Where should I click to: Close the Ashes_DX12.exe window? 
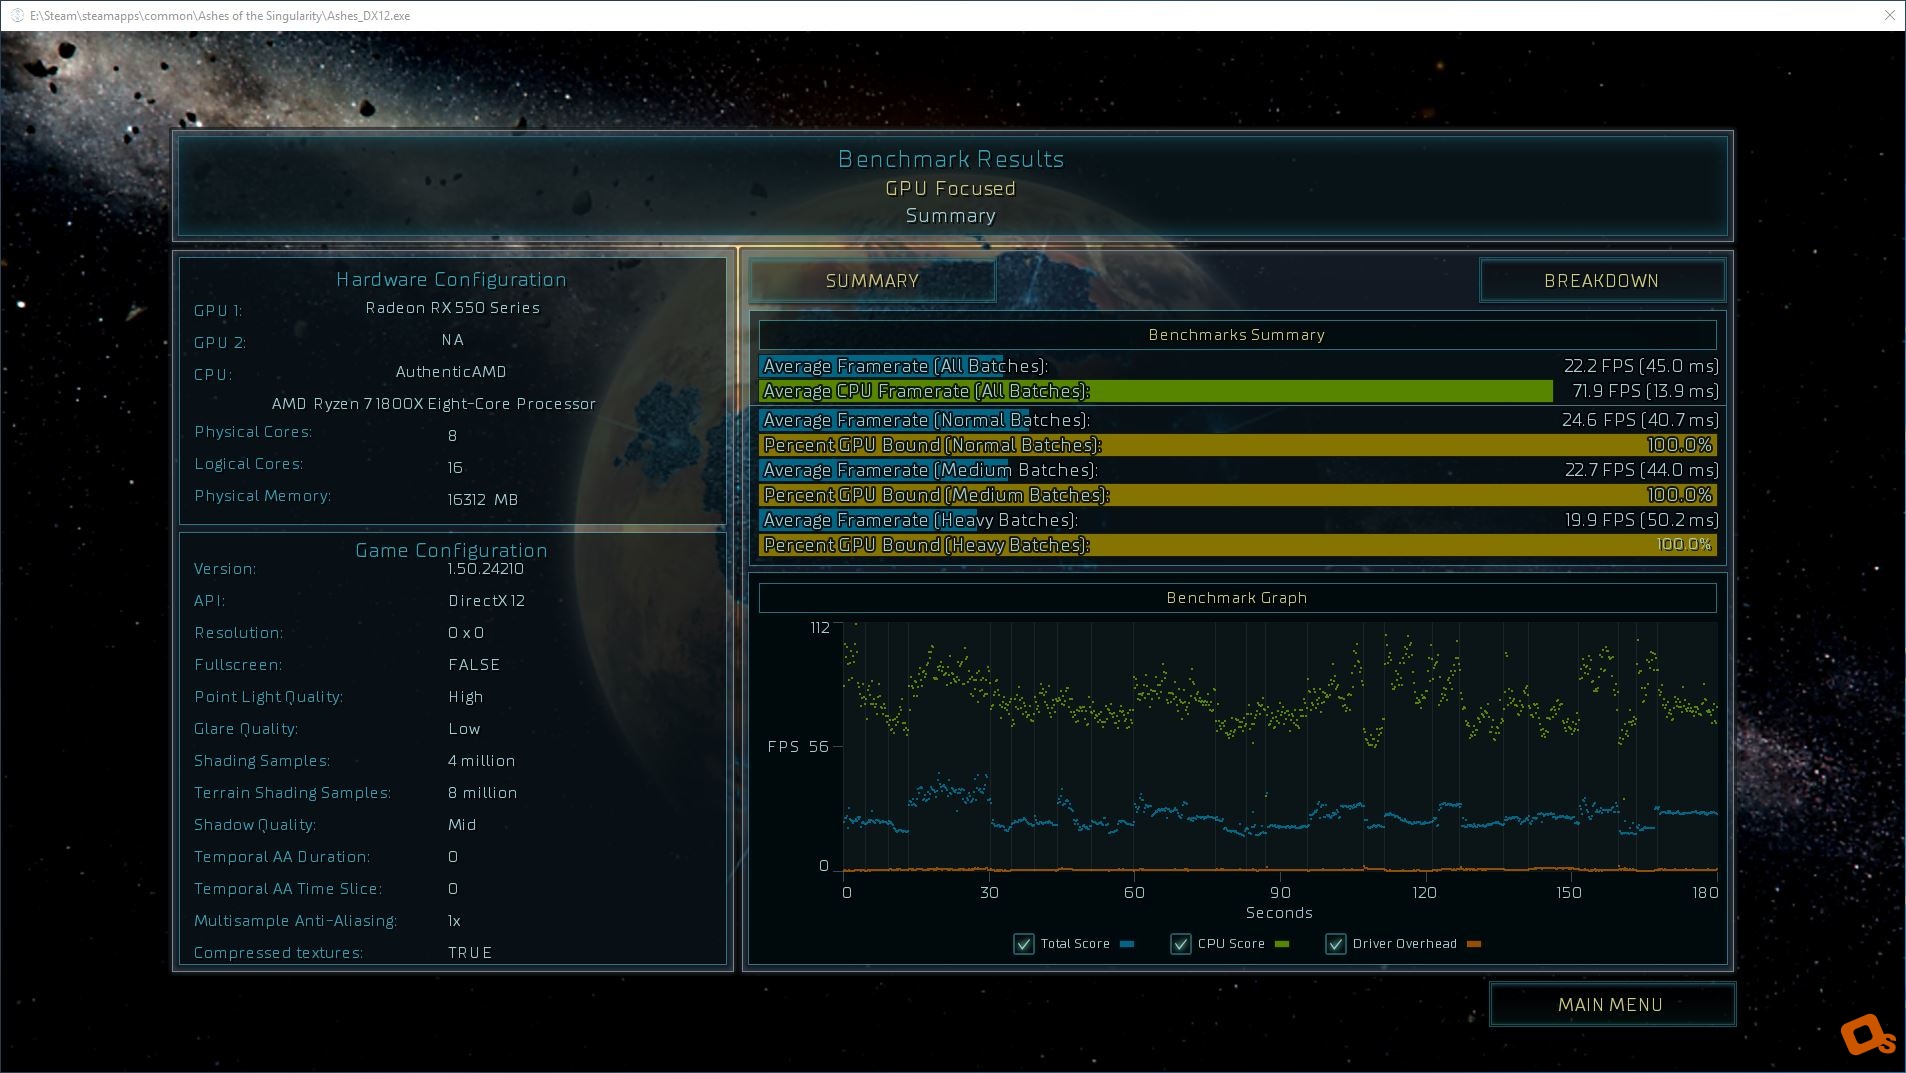[x=1889, y=15]
